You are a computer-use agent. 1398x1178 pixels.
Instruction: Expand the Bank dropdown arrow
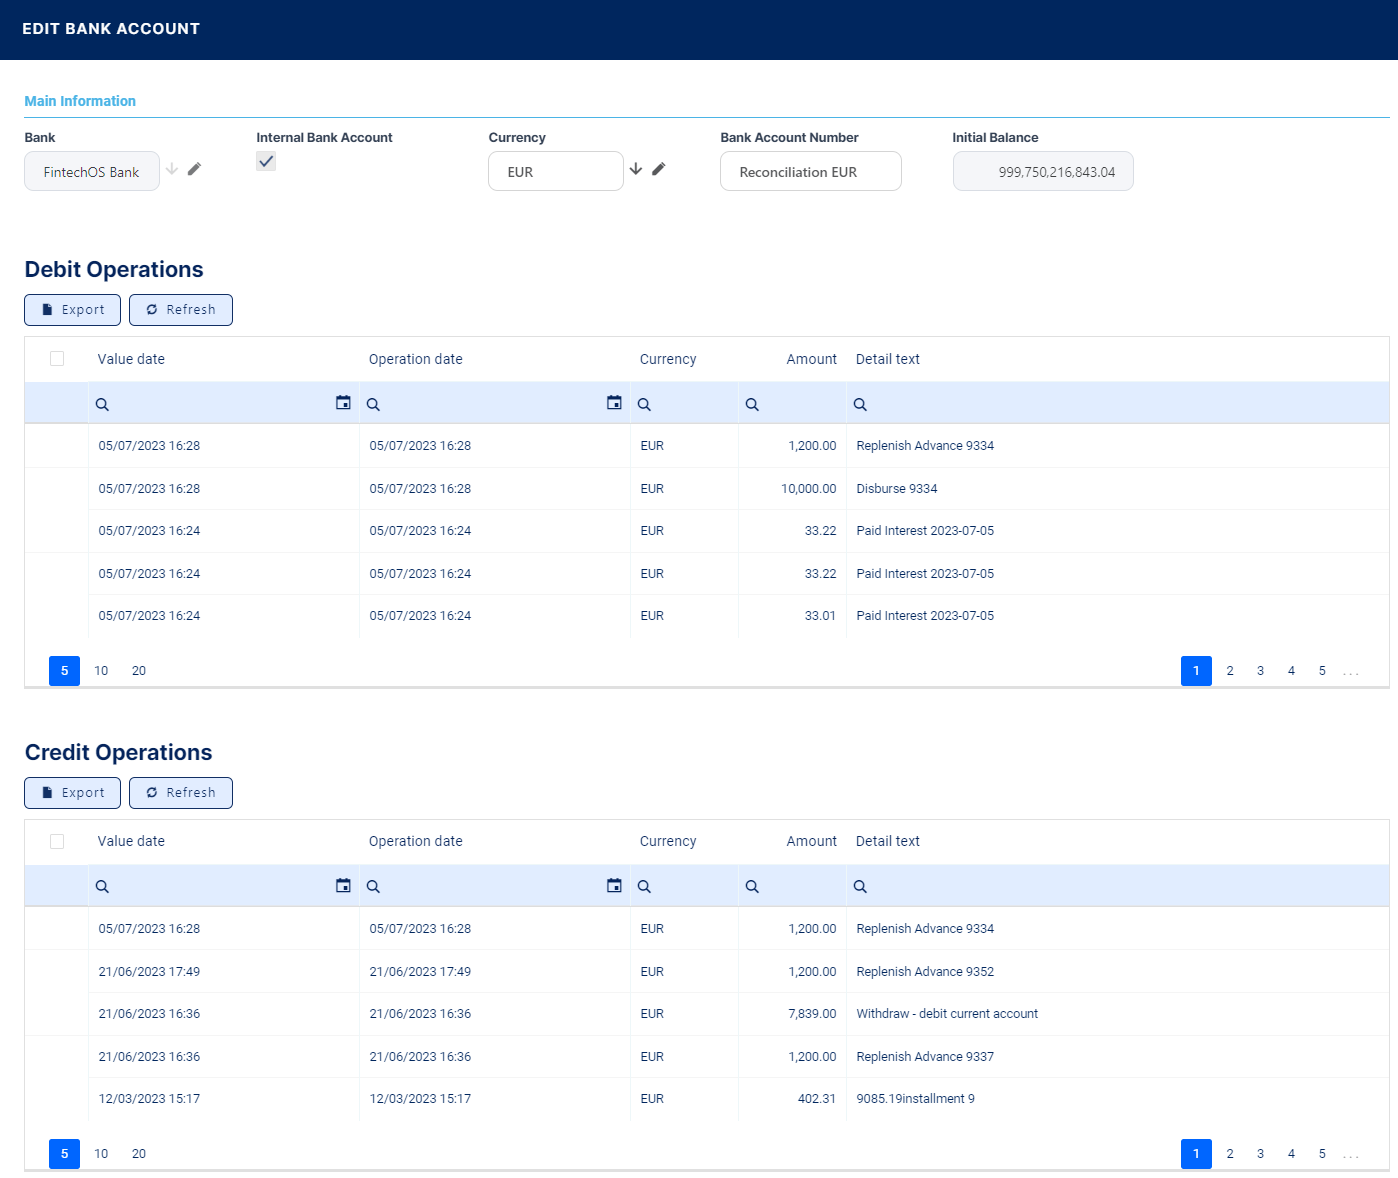[x=172, y=169]
